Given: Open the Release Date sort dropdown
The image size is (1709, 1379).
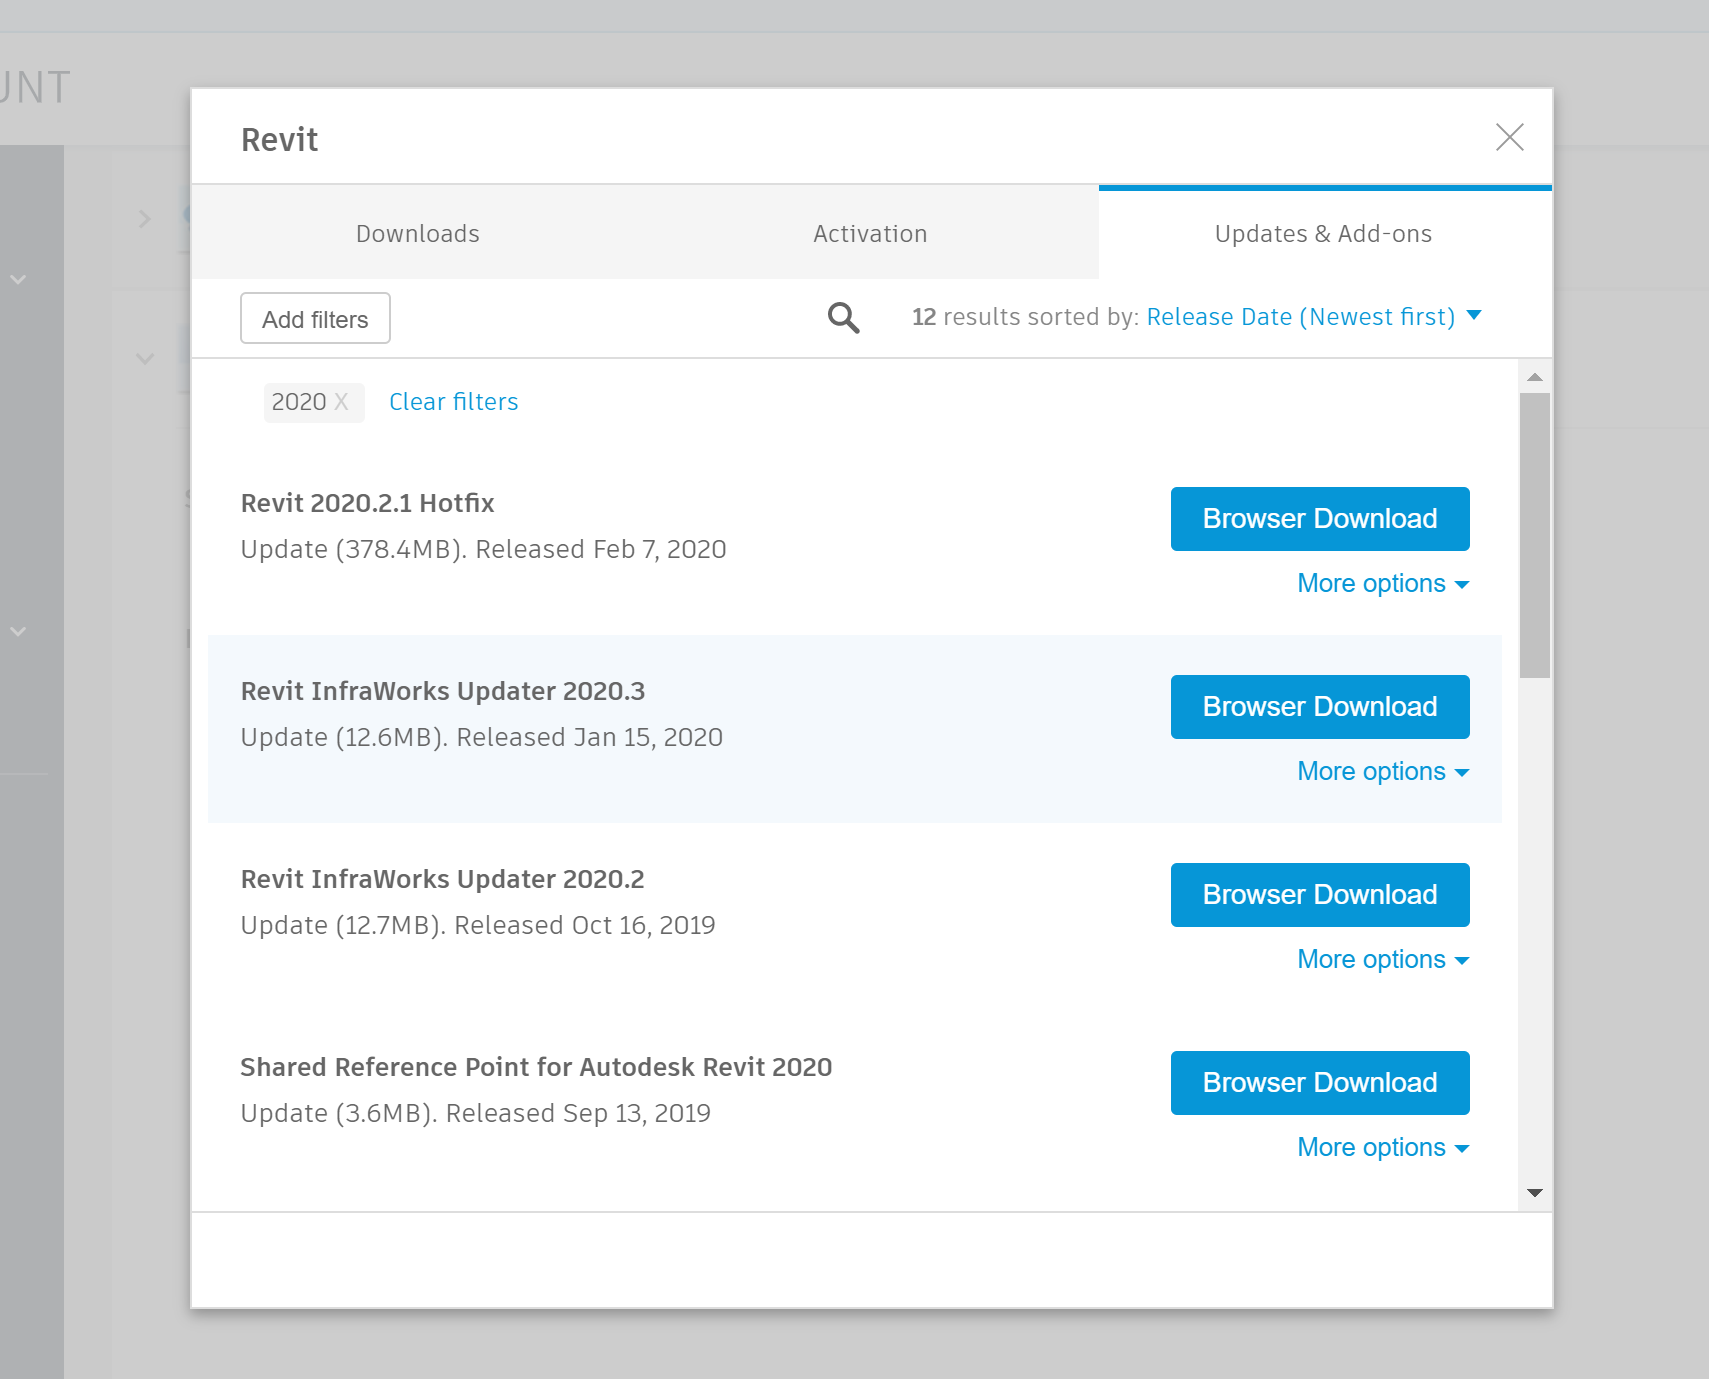Looking at the screenshot, I should (x=1313, y=317).
